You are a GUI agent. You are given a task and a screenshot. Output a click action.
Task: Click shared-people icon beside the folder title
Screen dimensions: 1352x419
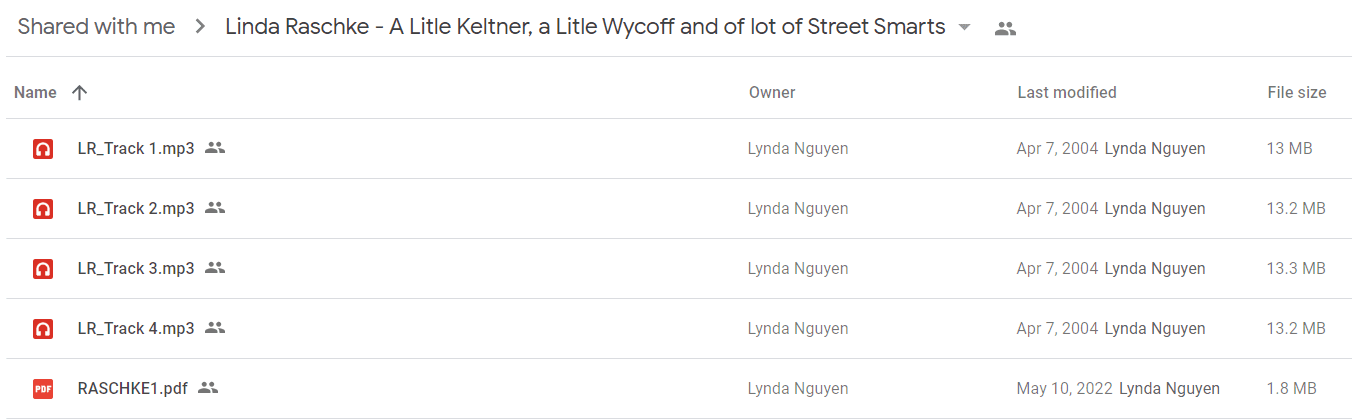1005,29
